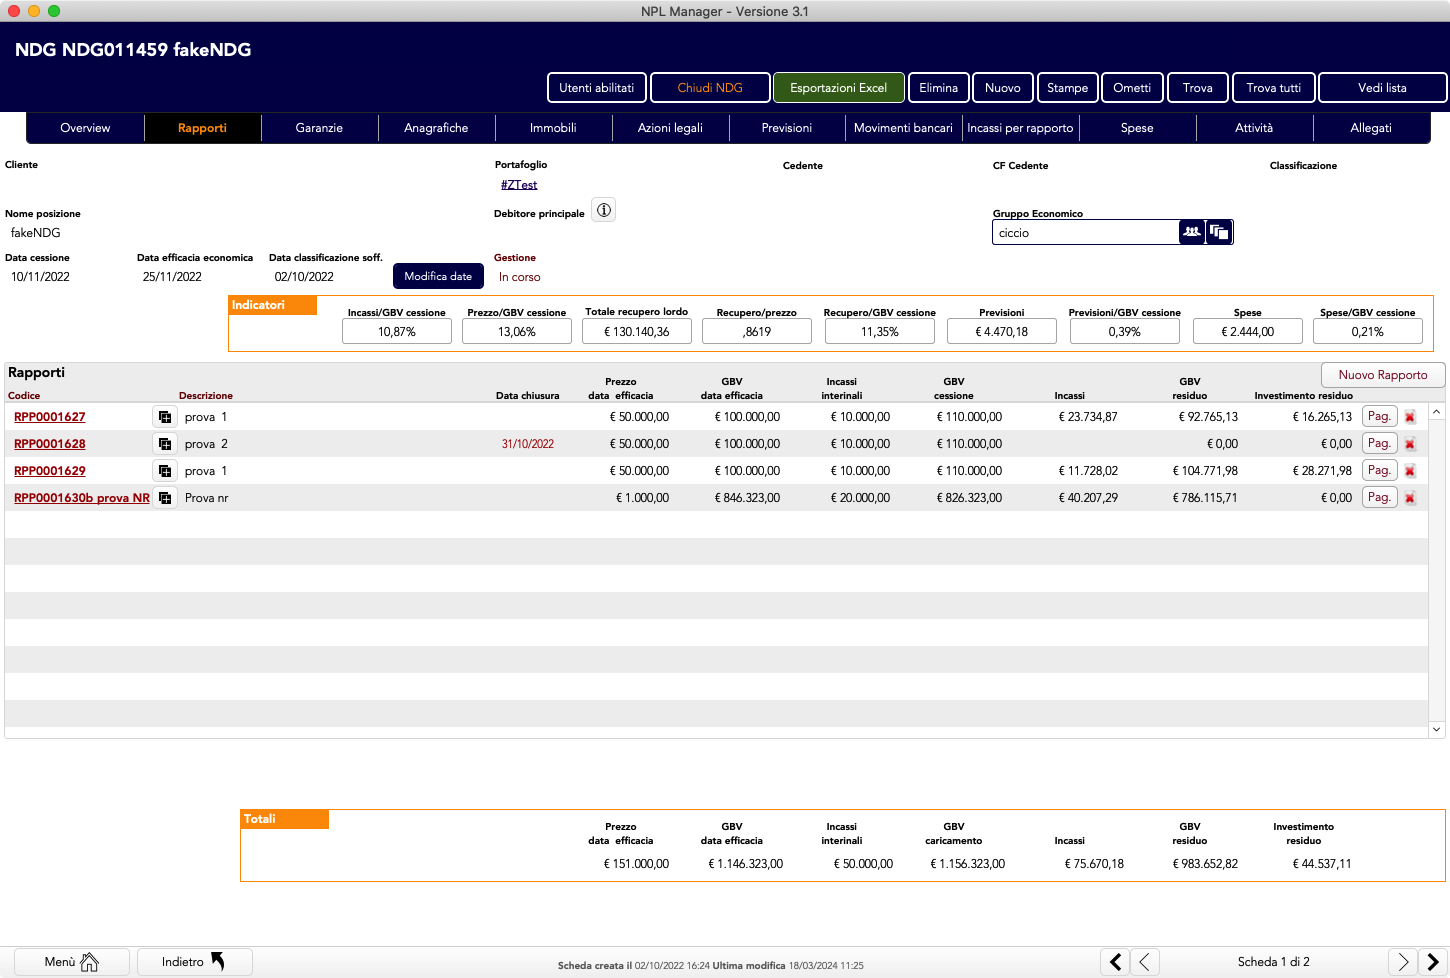Screen dimensions: 1450x978
Task: Click the detail icon beside RPP0001629
Action: click(x=165, y=471)
